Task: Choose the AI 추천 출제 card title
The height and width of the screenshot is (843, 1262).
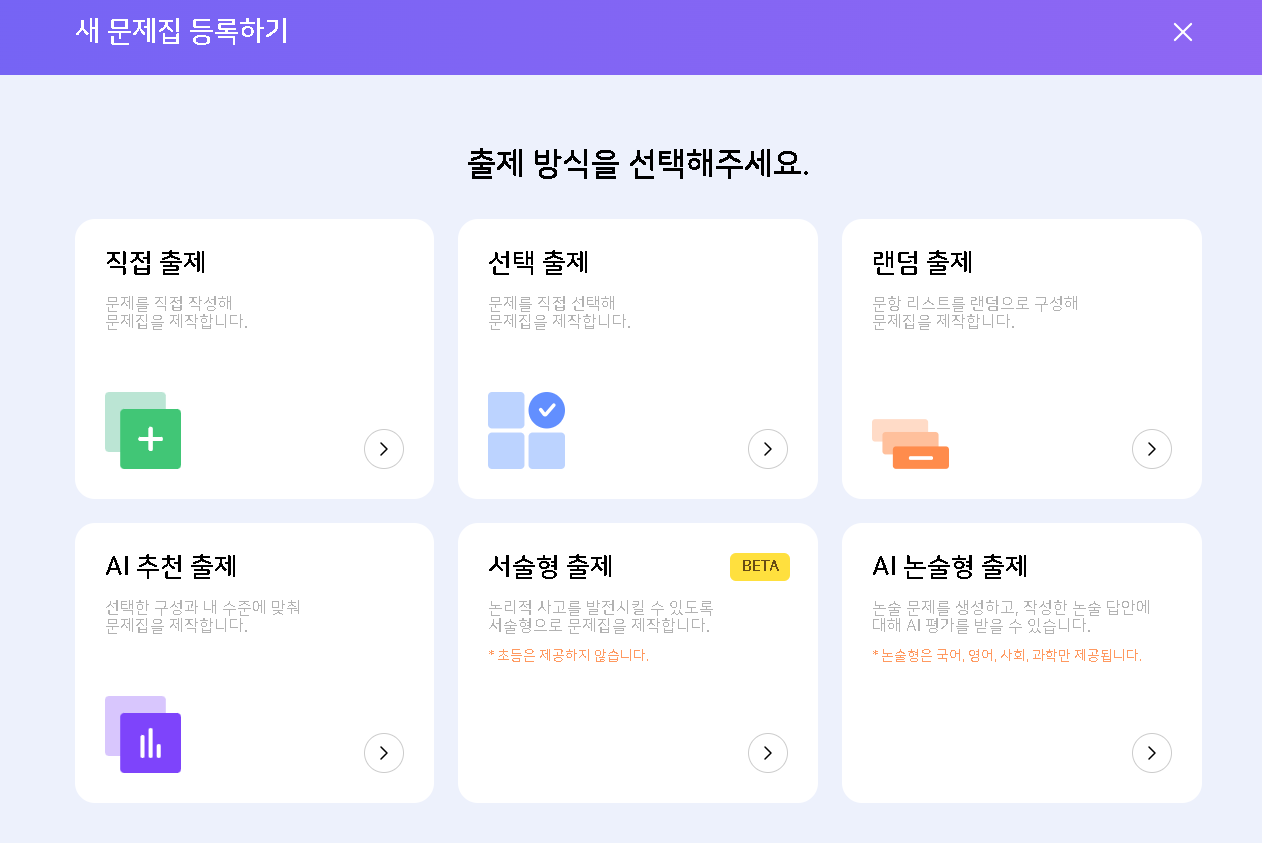Action: pos(171,567)
